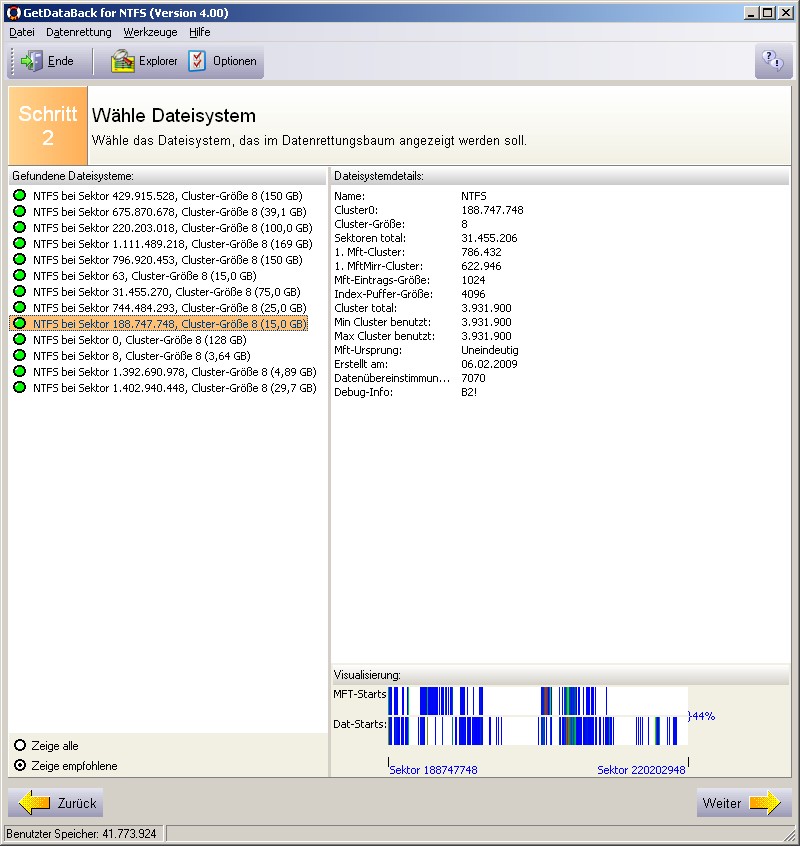800x846 pixels.
Task: Click the 44% visualization value
Action: 703,716
